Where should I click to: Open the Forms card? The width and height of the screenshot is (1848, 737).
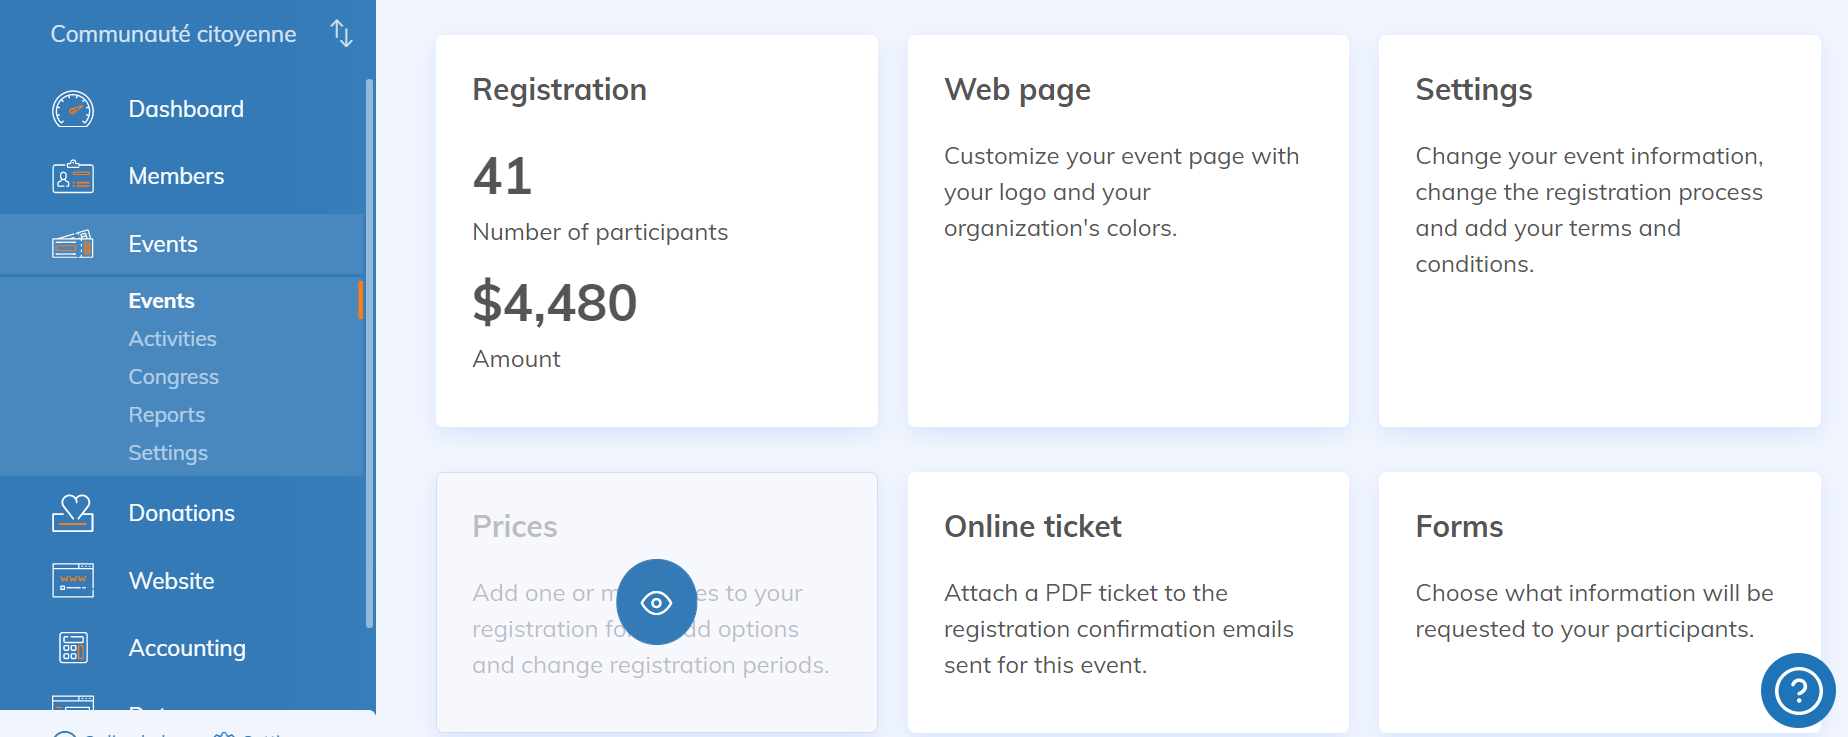pyautogui.click(x=1598, y=601)
